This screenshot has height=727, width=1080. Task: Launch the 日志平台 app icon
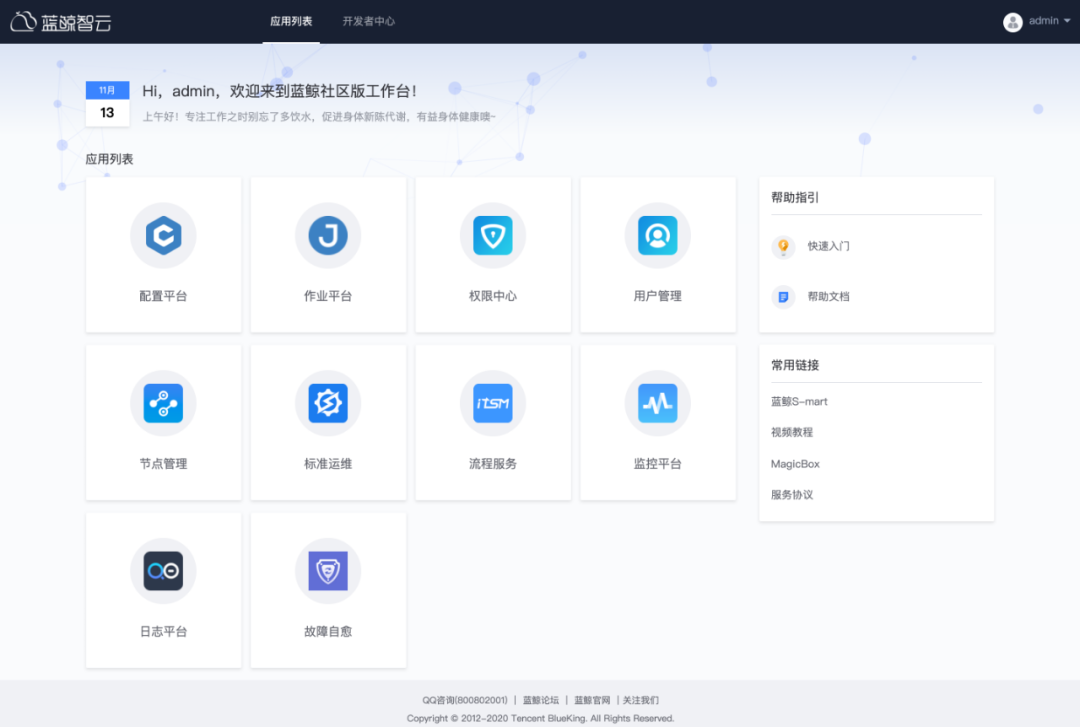pyautogui.click(x=163, y=571)
